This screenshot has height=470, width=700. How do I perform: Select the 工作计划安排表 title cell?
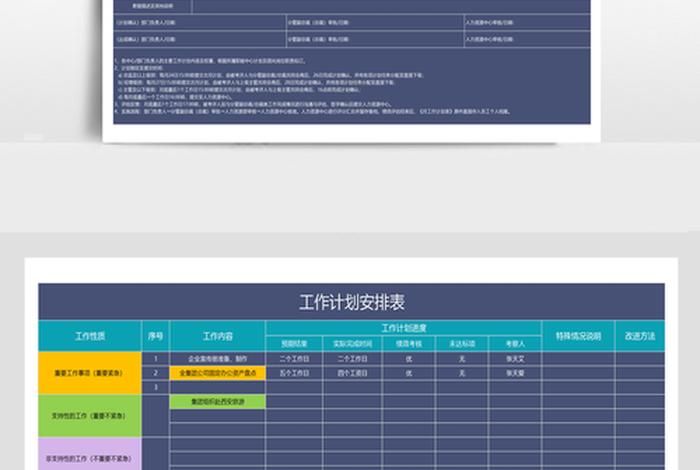pos(351,302)
